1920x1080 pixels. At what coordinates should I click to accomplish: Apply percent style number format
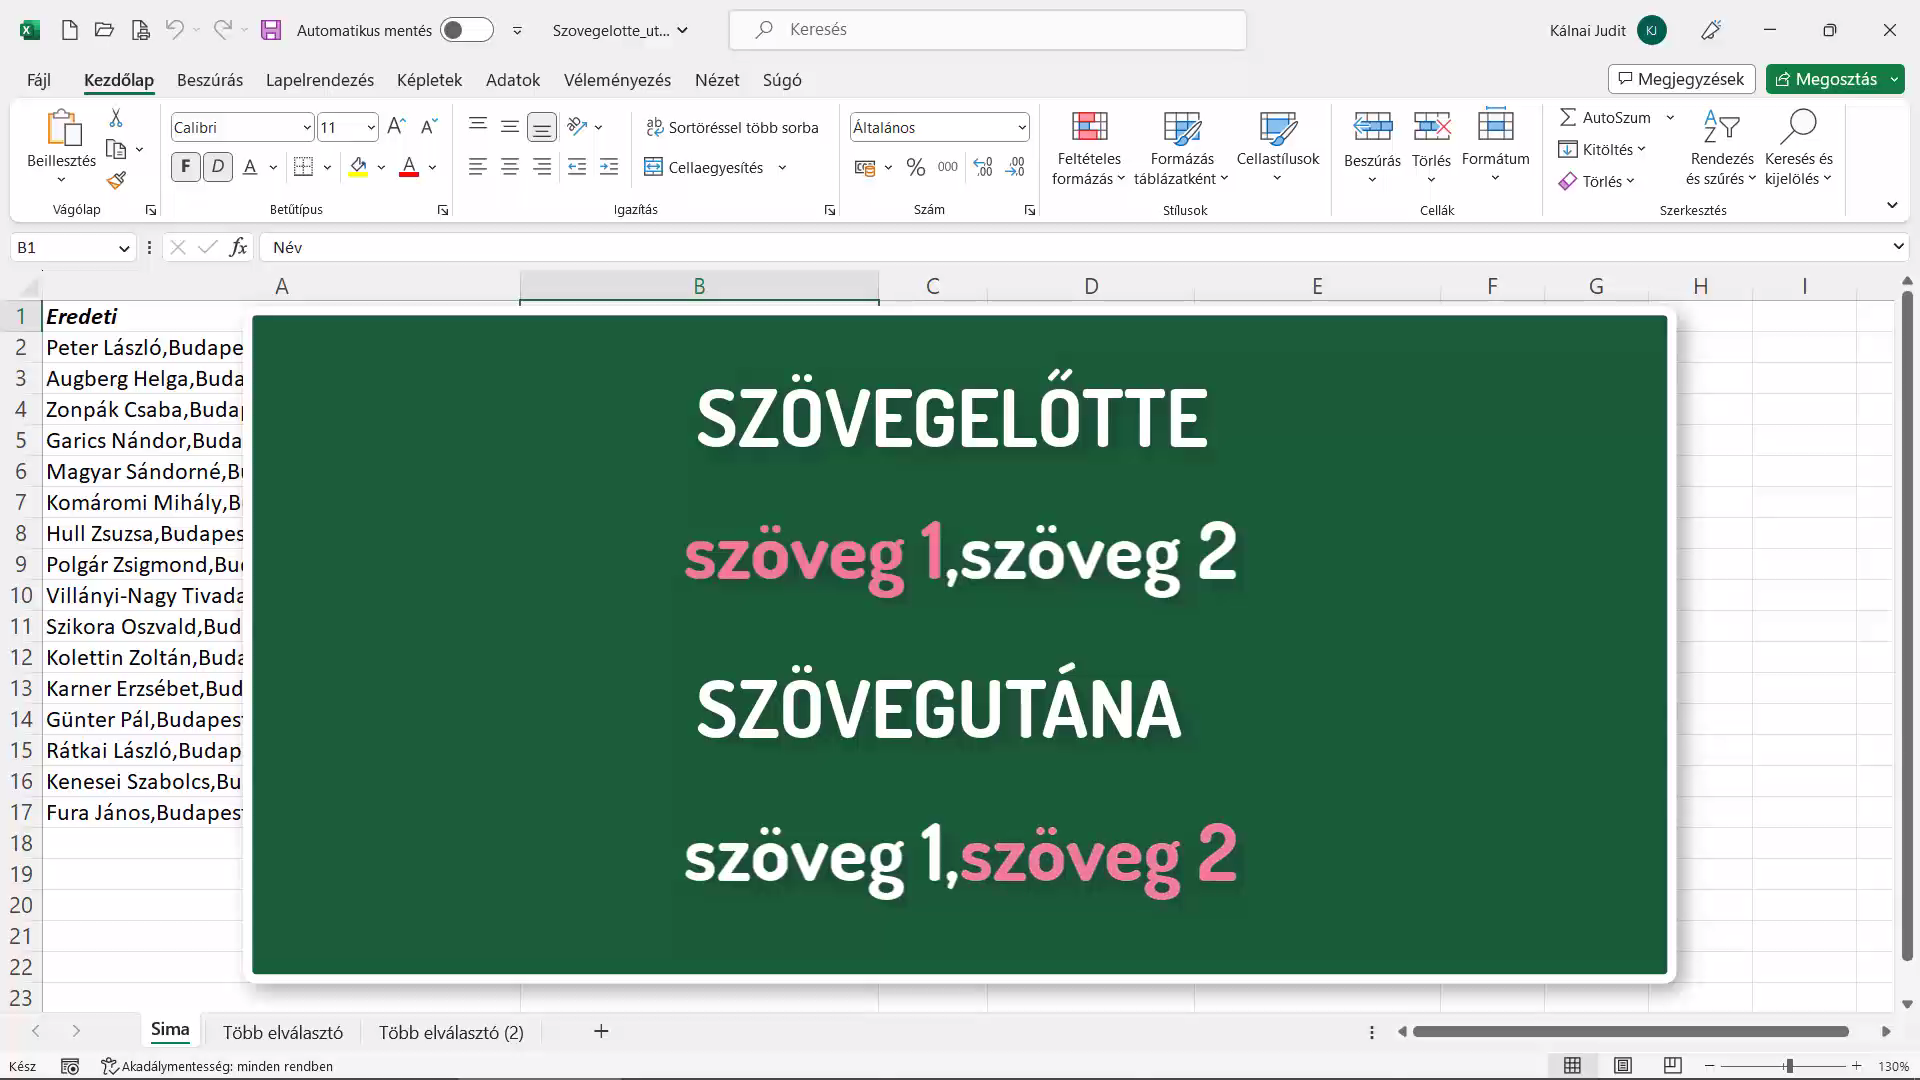[915, 167]
